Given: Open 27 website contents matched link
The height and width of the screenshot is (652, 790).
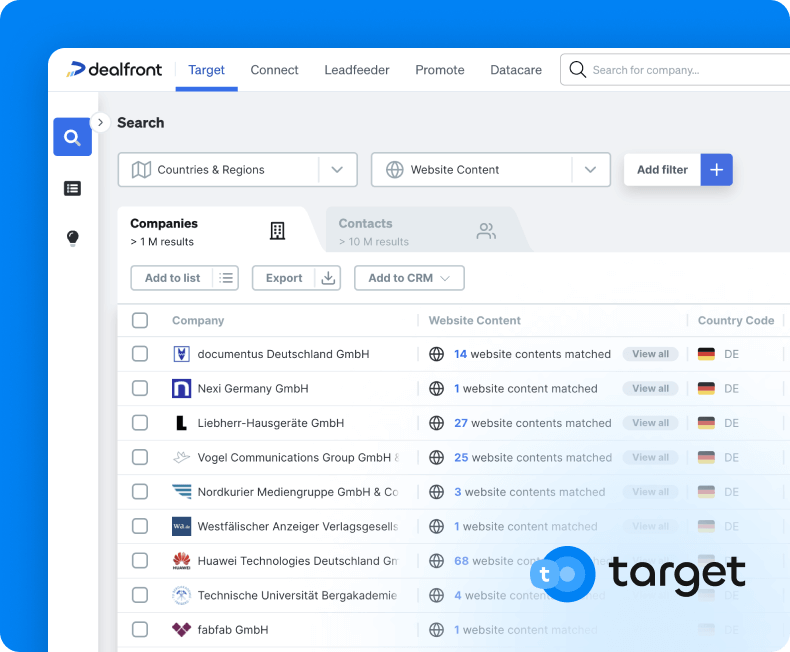Looking at the screenshot, I should tap(533, 423).
